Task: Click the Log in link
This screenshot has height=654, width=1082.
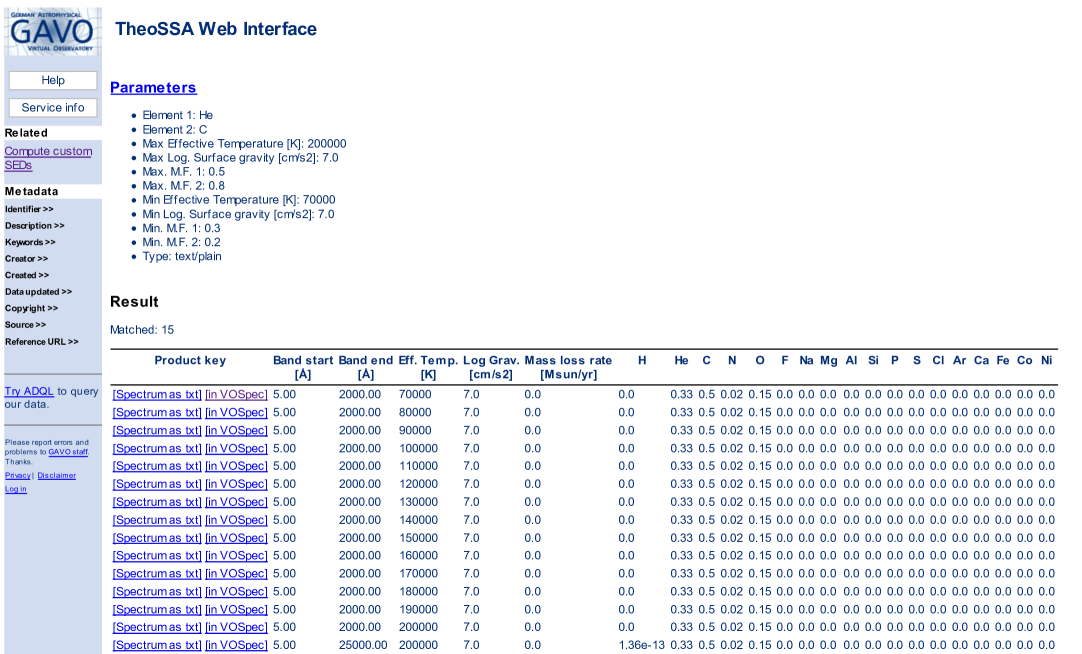Action: pyautogui.click(x=16, y=489)
